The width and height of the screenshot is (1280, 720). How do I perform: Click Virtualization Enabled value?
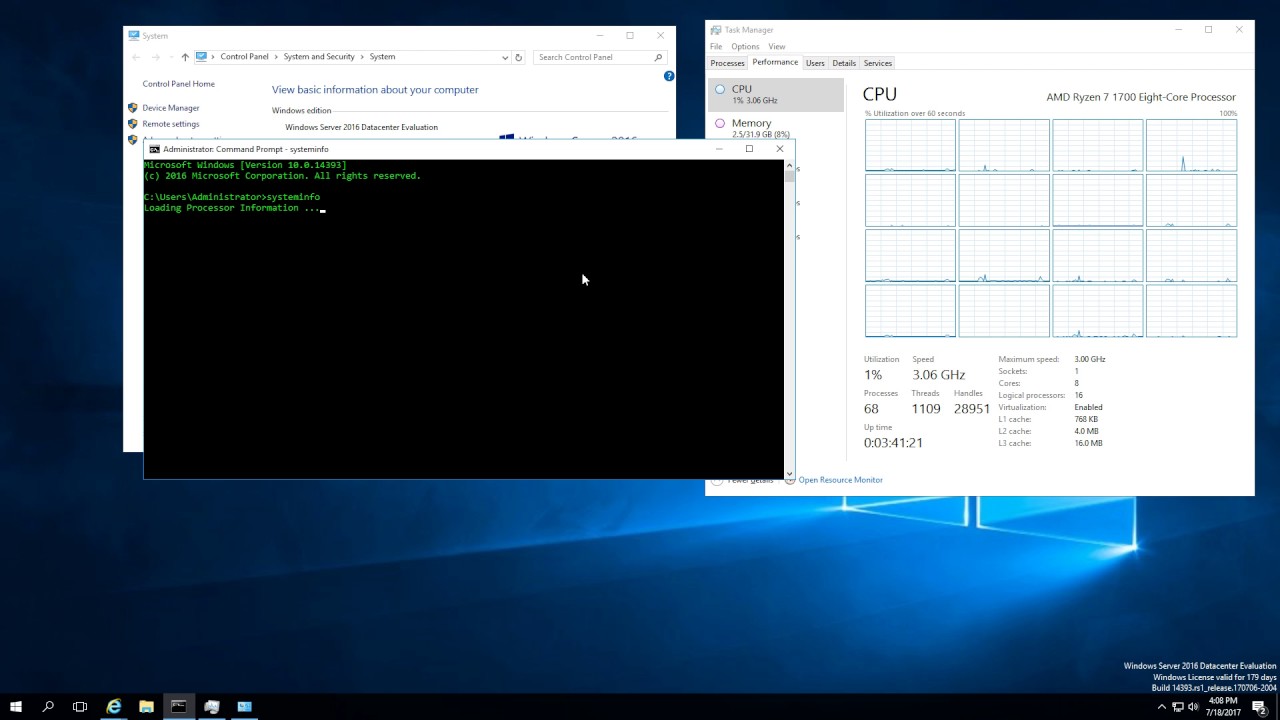(1088, 407)
